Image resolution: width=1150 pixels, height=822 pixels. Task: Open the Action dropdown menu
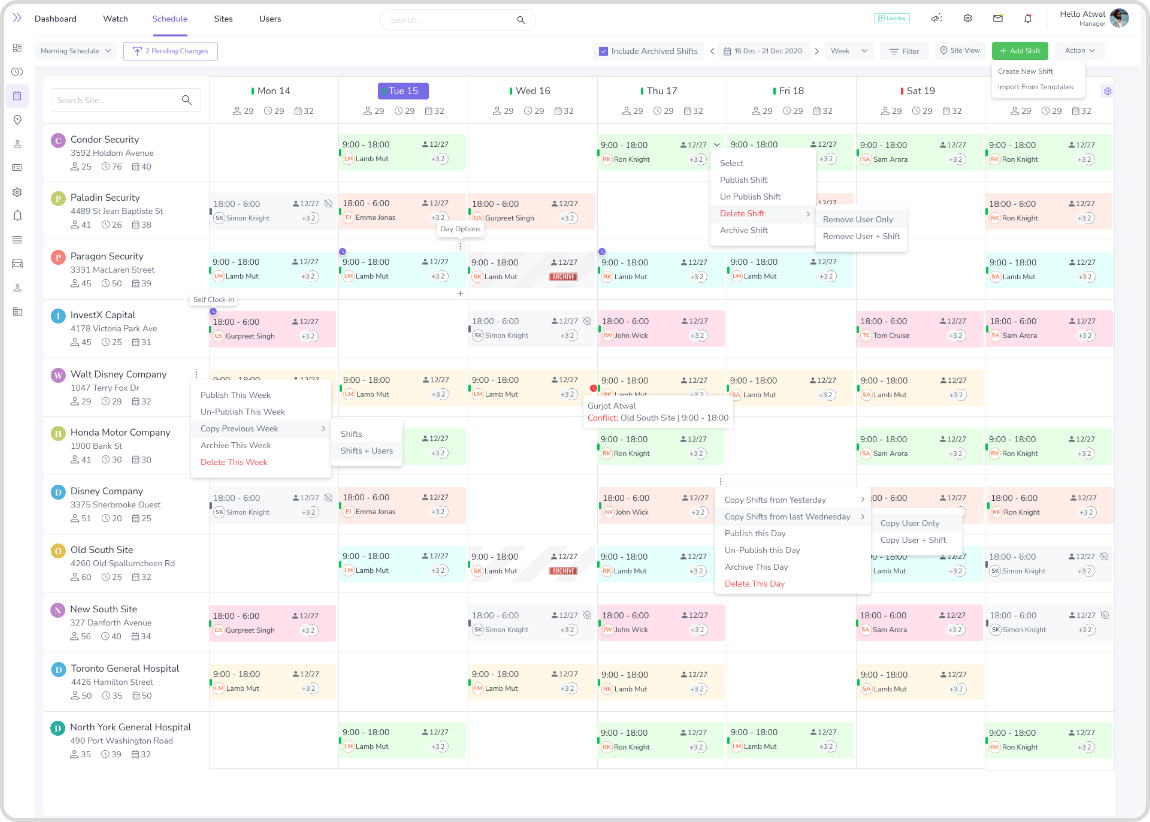click(1079, 51)
